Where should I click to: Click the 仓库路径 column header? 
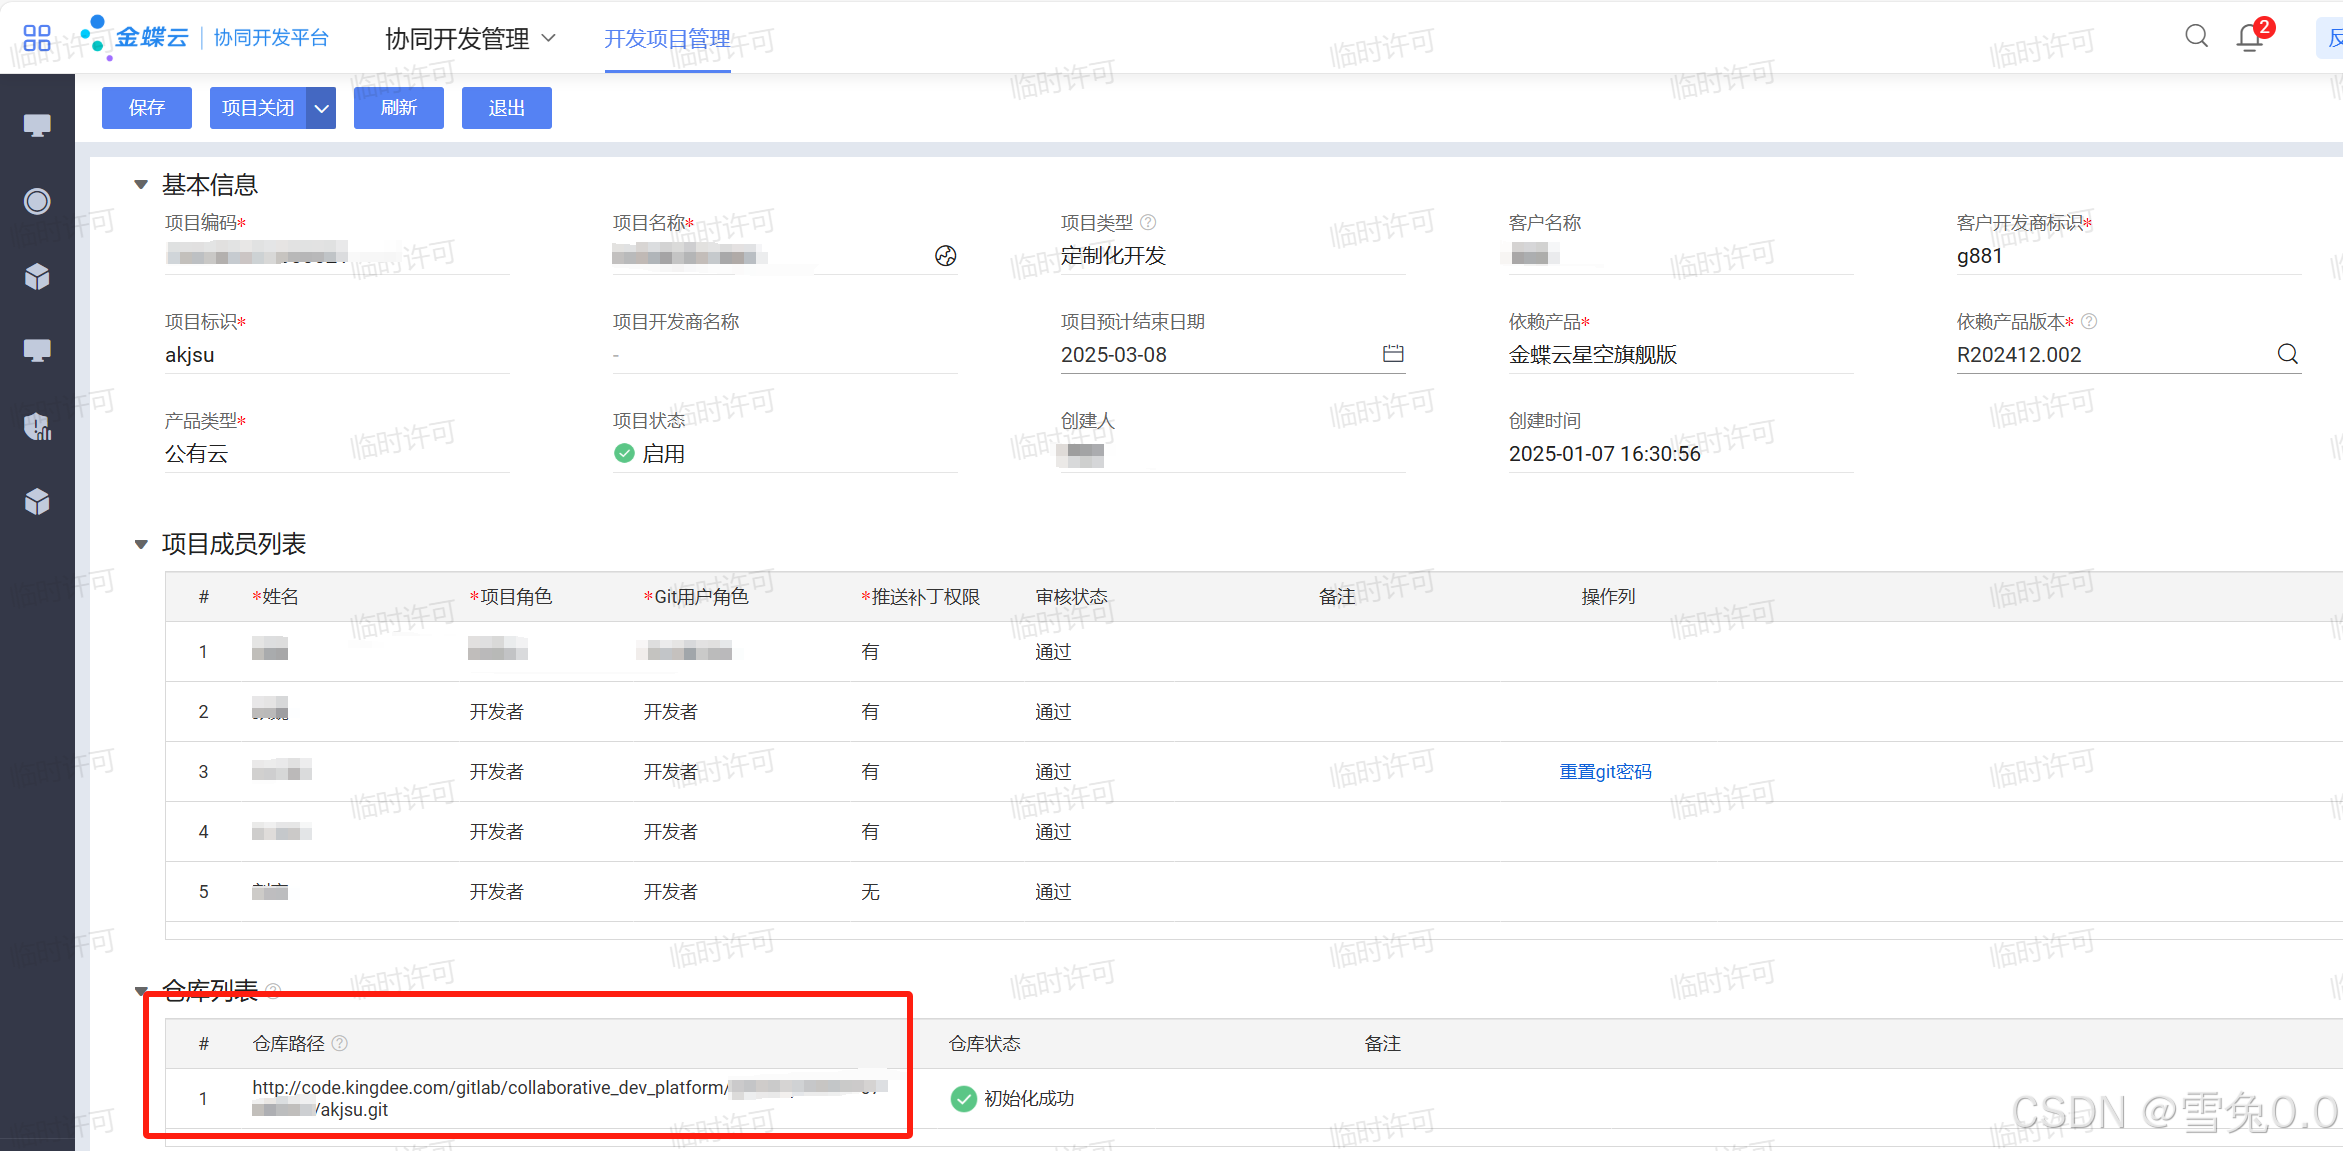(288, 1043)
